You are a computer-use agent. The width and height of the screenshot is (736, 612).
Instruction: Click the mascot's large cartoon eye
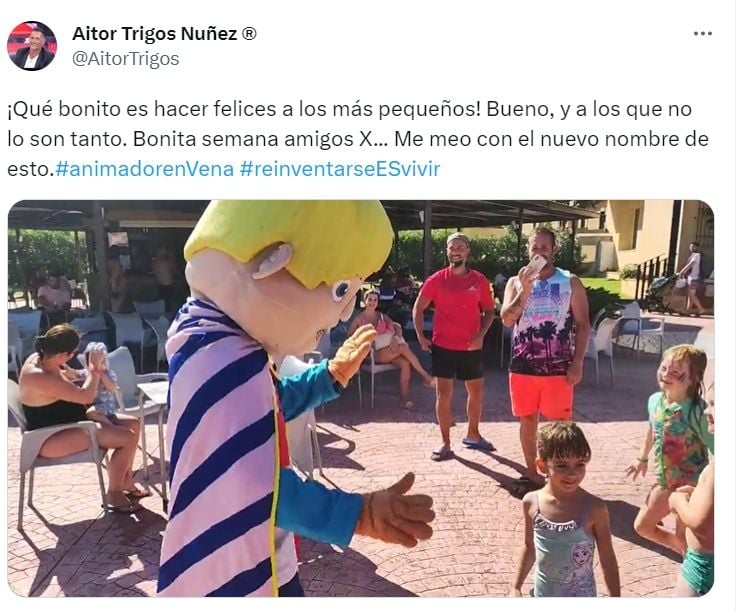(x=341, y=290)
